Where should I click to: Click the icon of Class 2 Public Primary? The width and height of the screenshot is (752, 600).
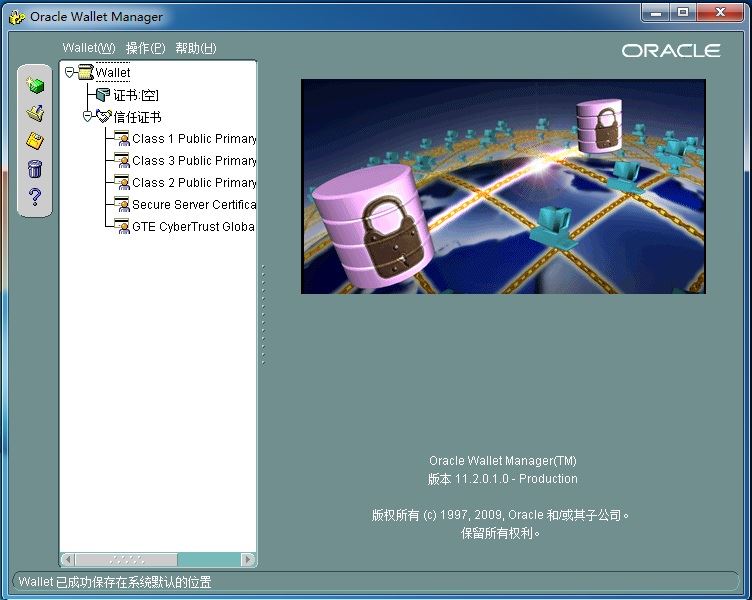[122, 182]
